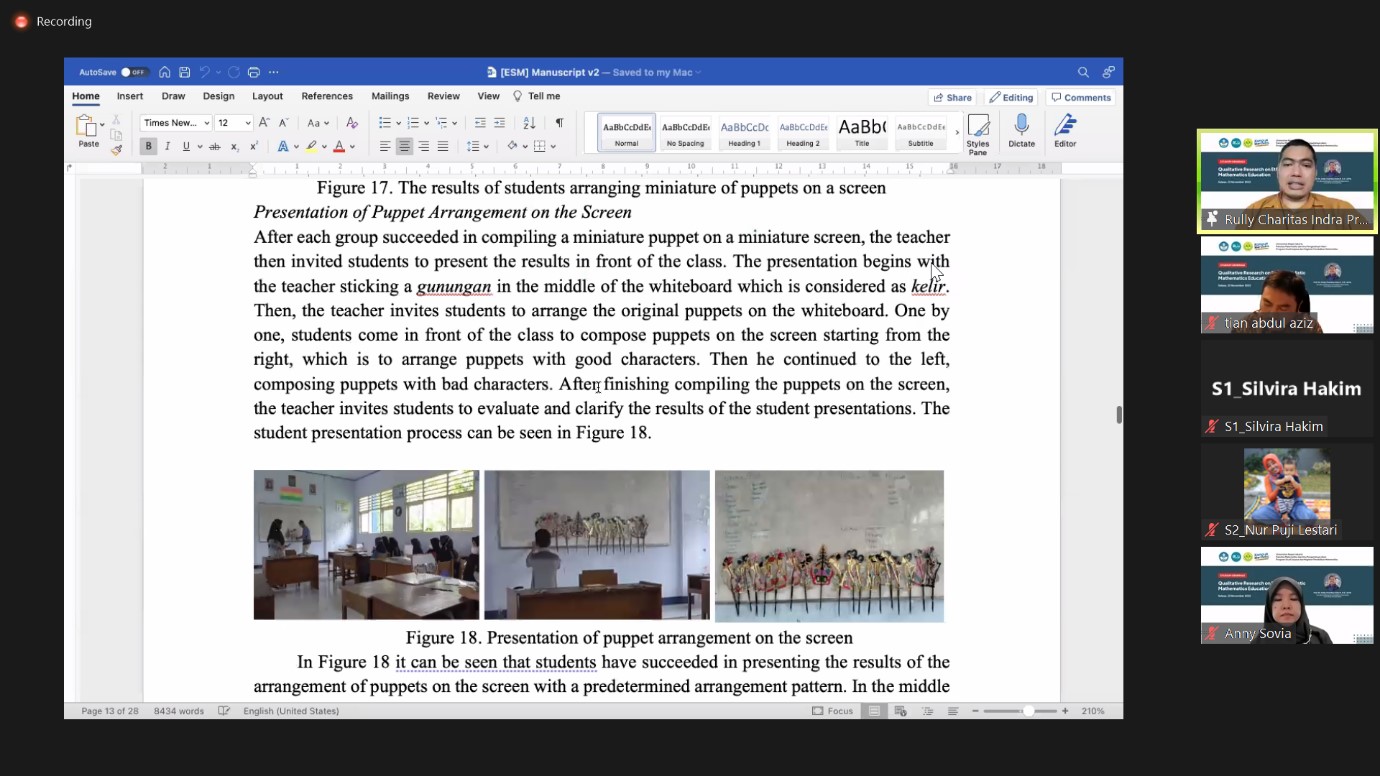Switch to Print Layout view in status bar
1380x776 pixels.
(x=875, y=711)
